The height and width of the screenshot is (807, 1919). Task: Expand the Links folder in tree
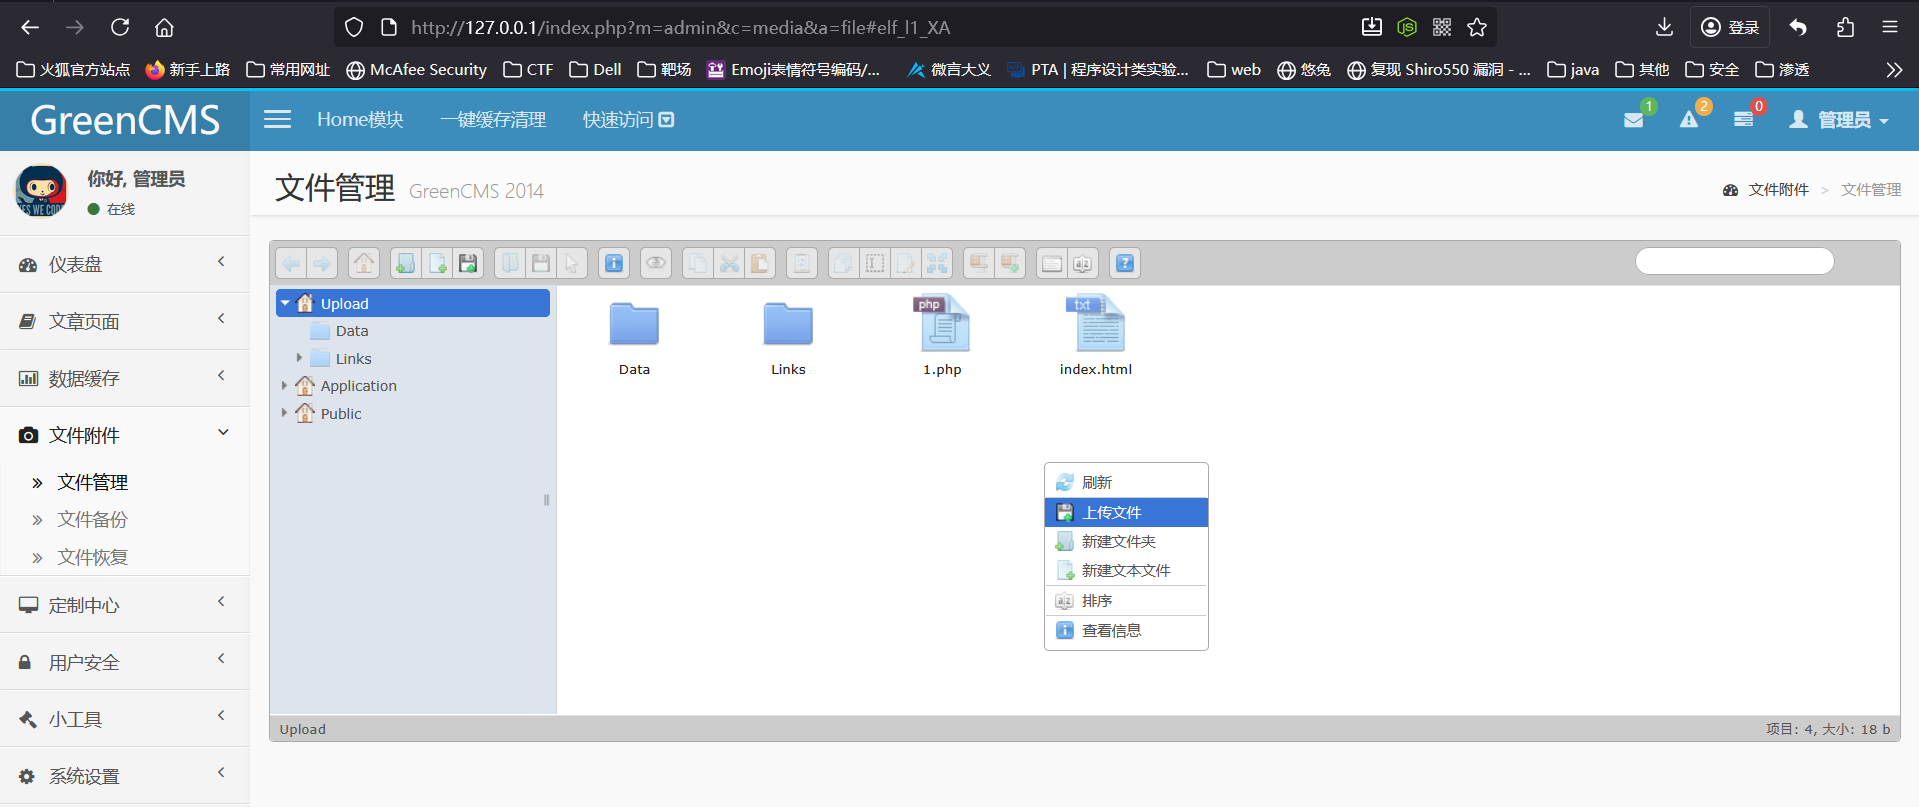299,358
